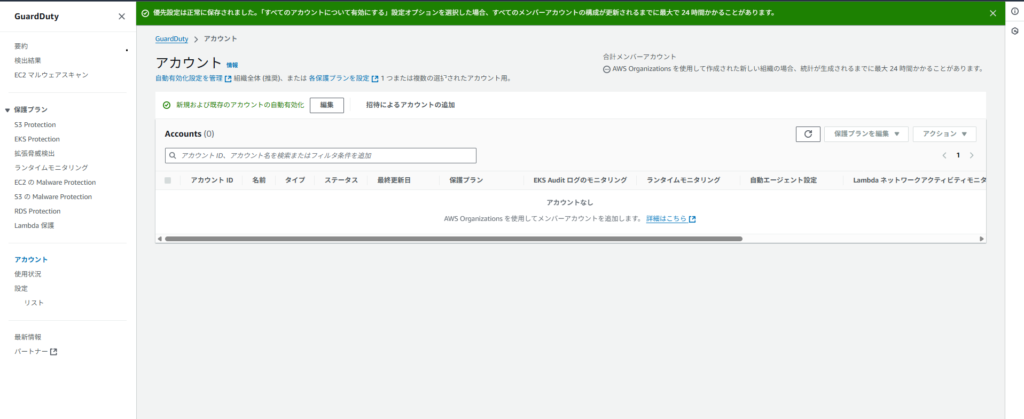Image resolution: width=1024 pixels, height=419 pixels.
Task: Tick the select-all checkbox in table header
Action: (x=168, y=180)
